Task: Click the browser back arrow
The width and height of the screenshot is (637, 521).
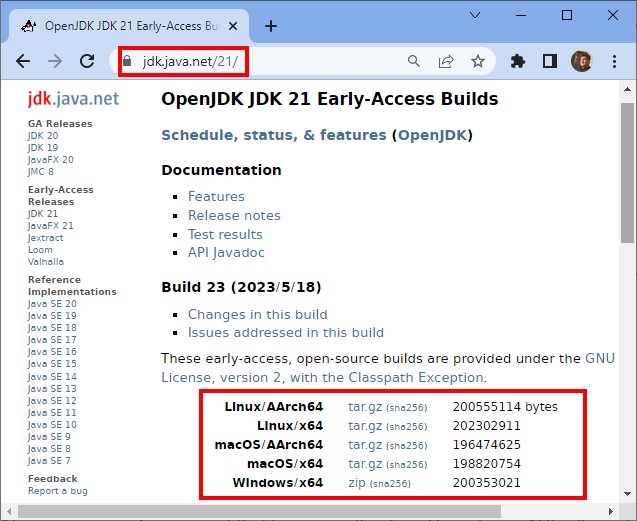Action: 23,61
